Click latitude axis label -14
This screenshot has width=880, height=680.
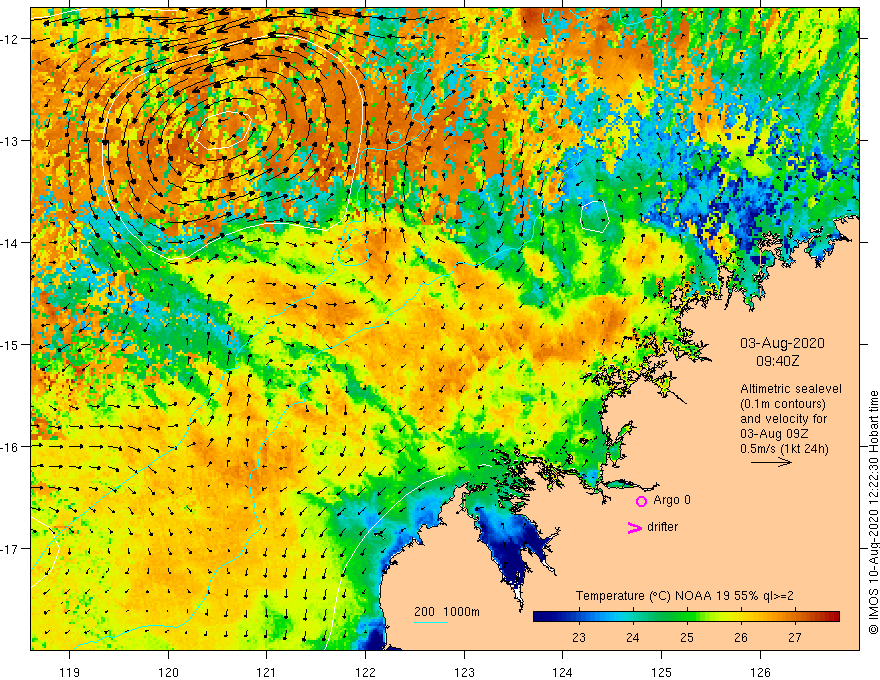point(12,243)
